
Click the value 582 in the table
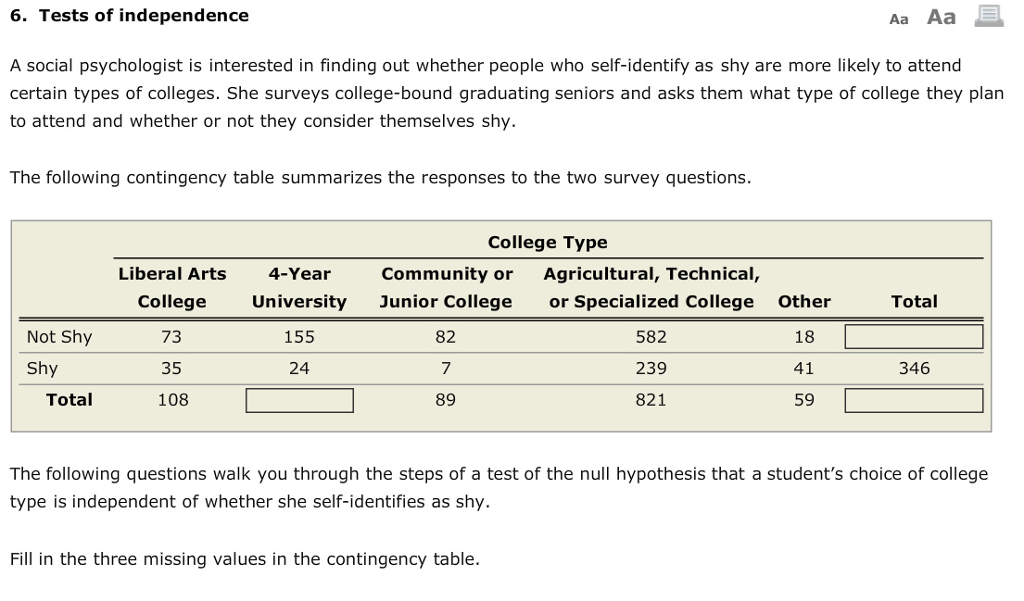(651, 337)
